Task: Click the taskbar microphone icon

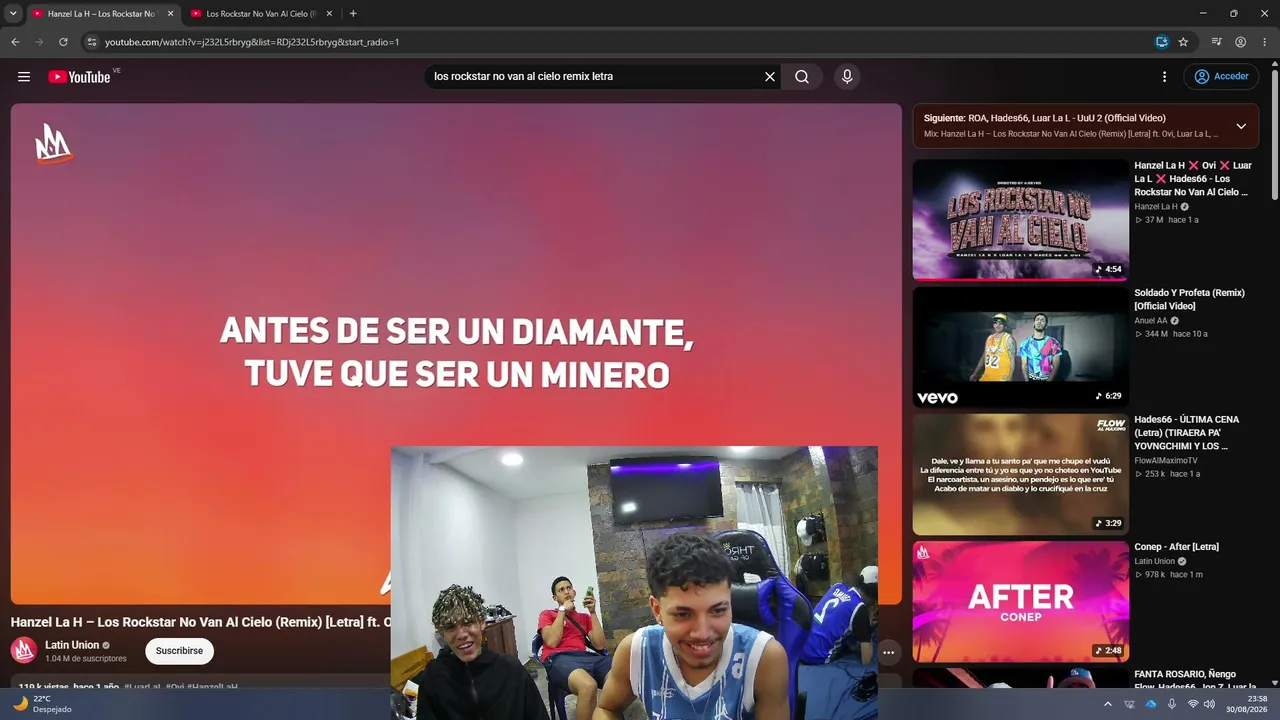Action: tap(1171, 704)
